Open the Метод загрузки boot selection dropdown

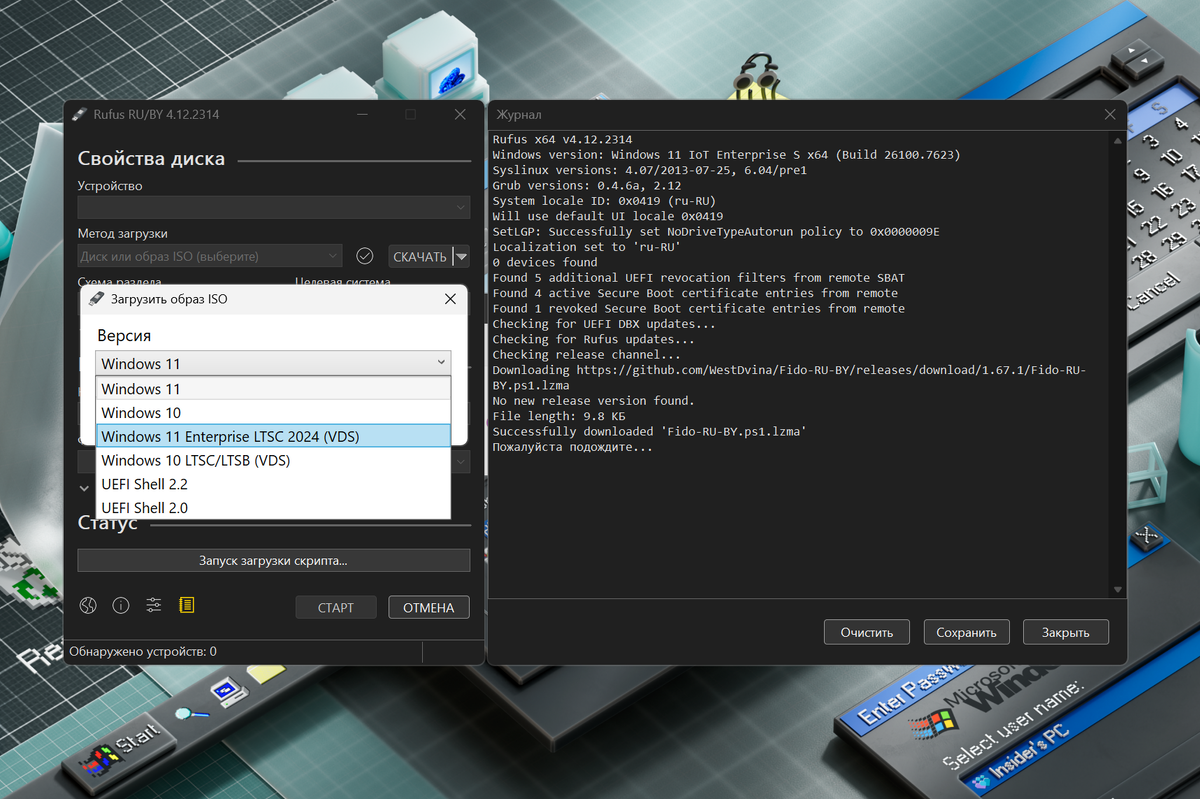210,256
